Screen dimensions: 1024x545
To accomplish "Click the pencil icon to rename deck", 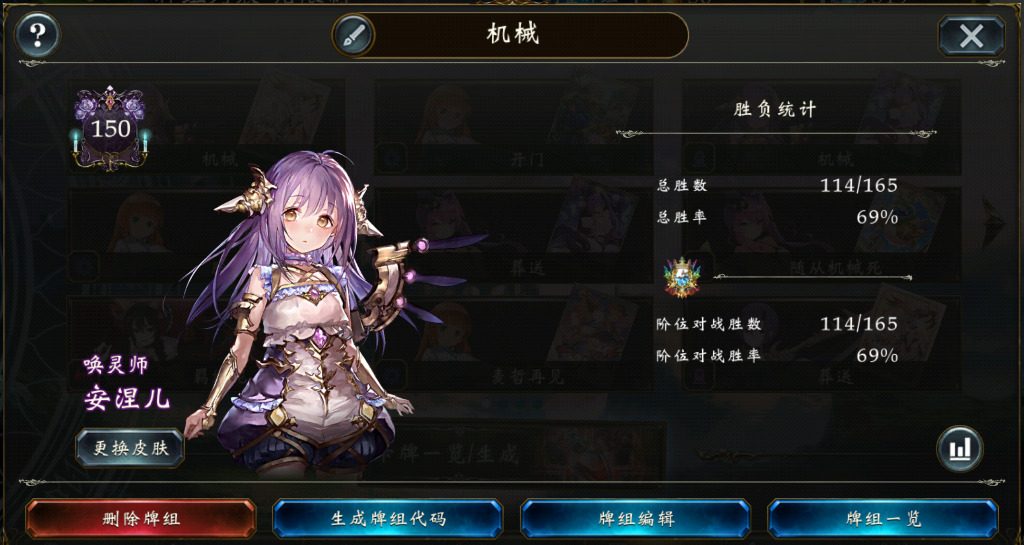I will (x=353, y=35).
